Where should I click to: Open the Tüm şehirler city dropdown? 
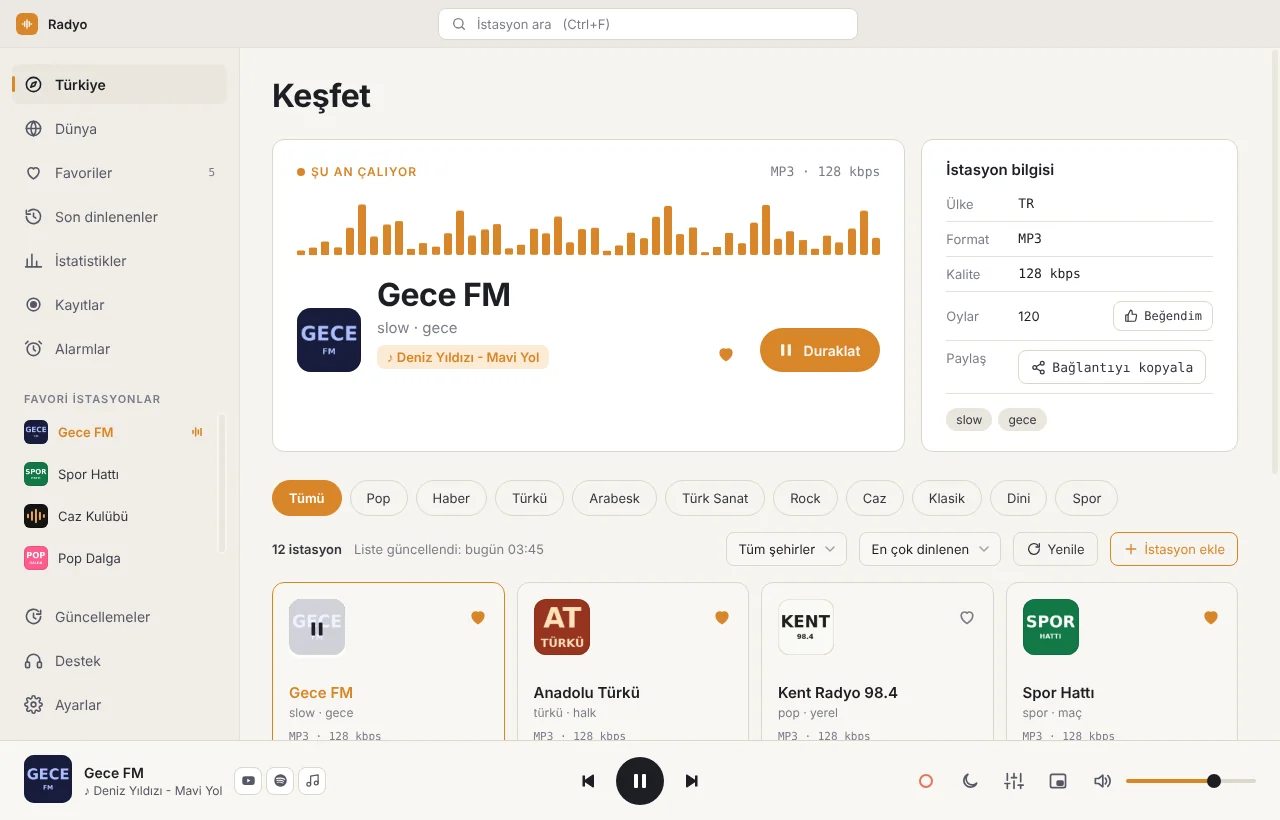(x=786, y=549)
